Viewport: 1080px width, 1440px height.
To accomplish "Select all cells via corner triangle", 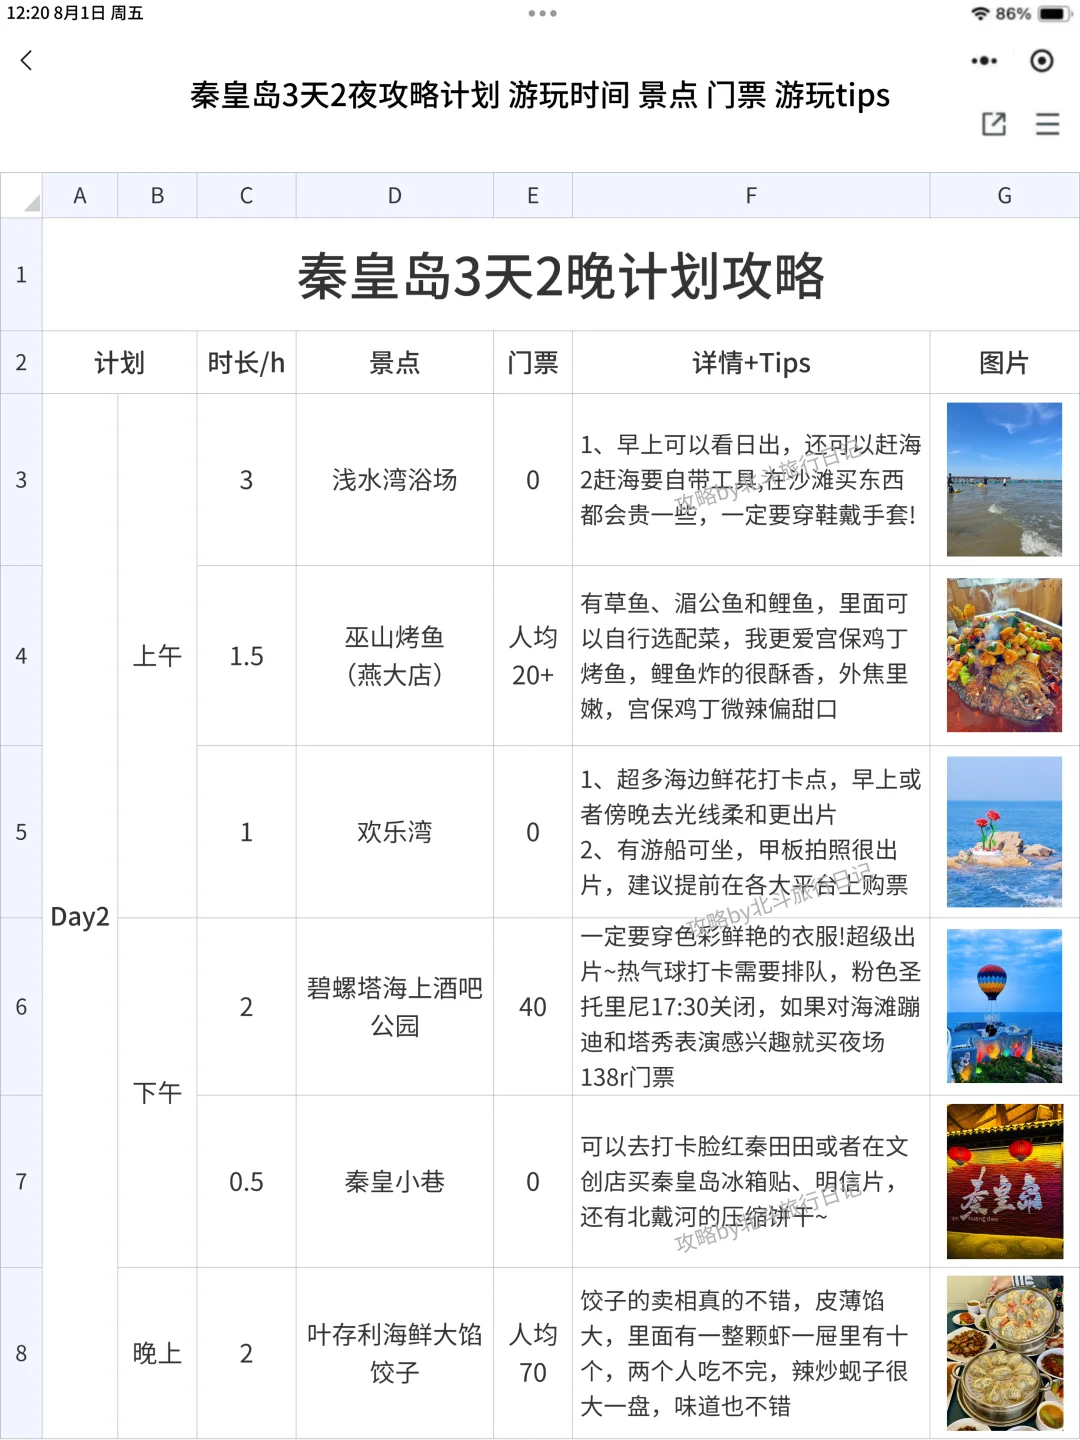I will 21,196.
